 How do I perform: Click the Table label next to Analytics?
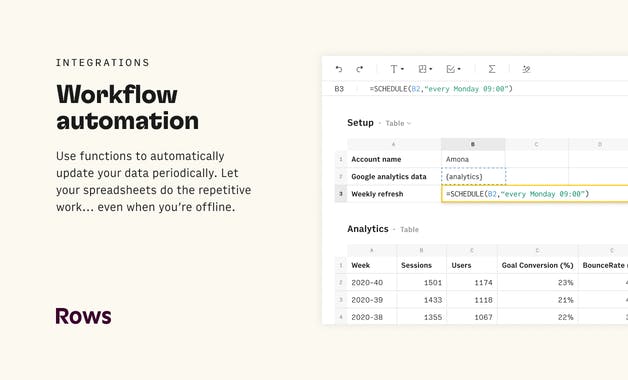409,229
